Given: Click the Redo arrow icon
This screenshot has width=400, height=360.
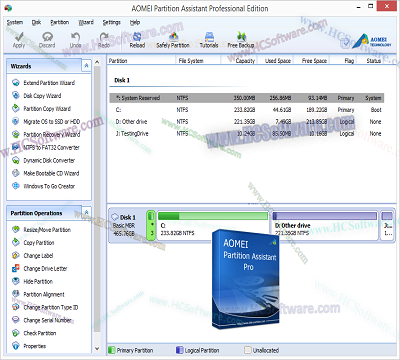Looking at the screenshot, I should point(104,37).
